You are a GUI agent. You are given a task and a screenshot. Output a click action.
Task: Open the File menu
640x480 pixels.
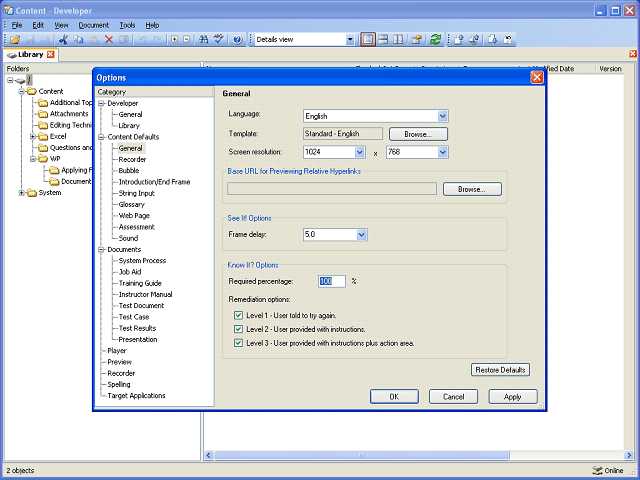click(17, 25)
